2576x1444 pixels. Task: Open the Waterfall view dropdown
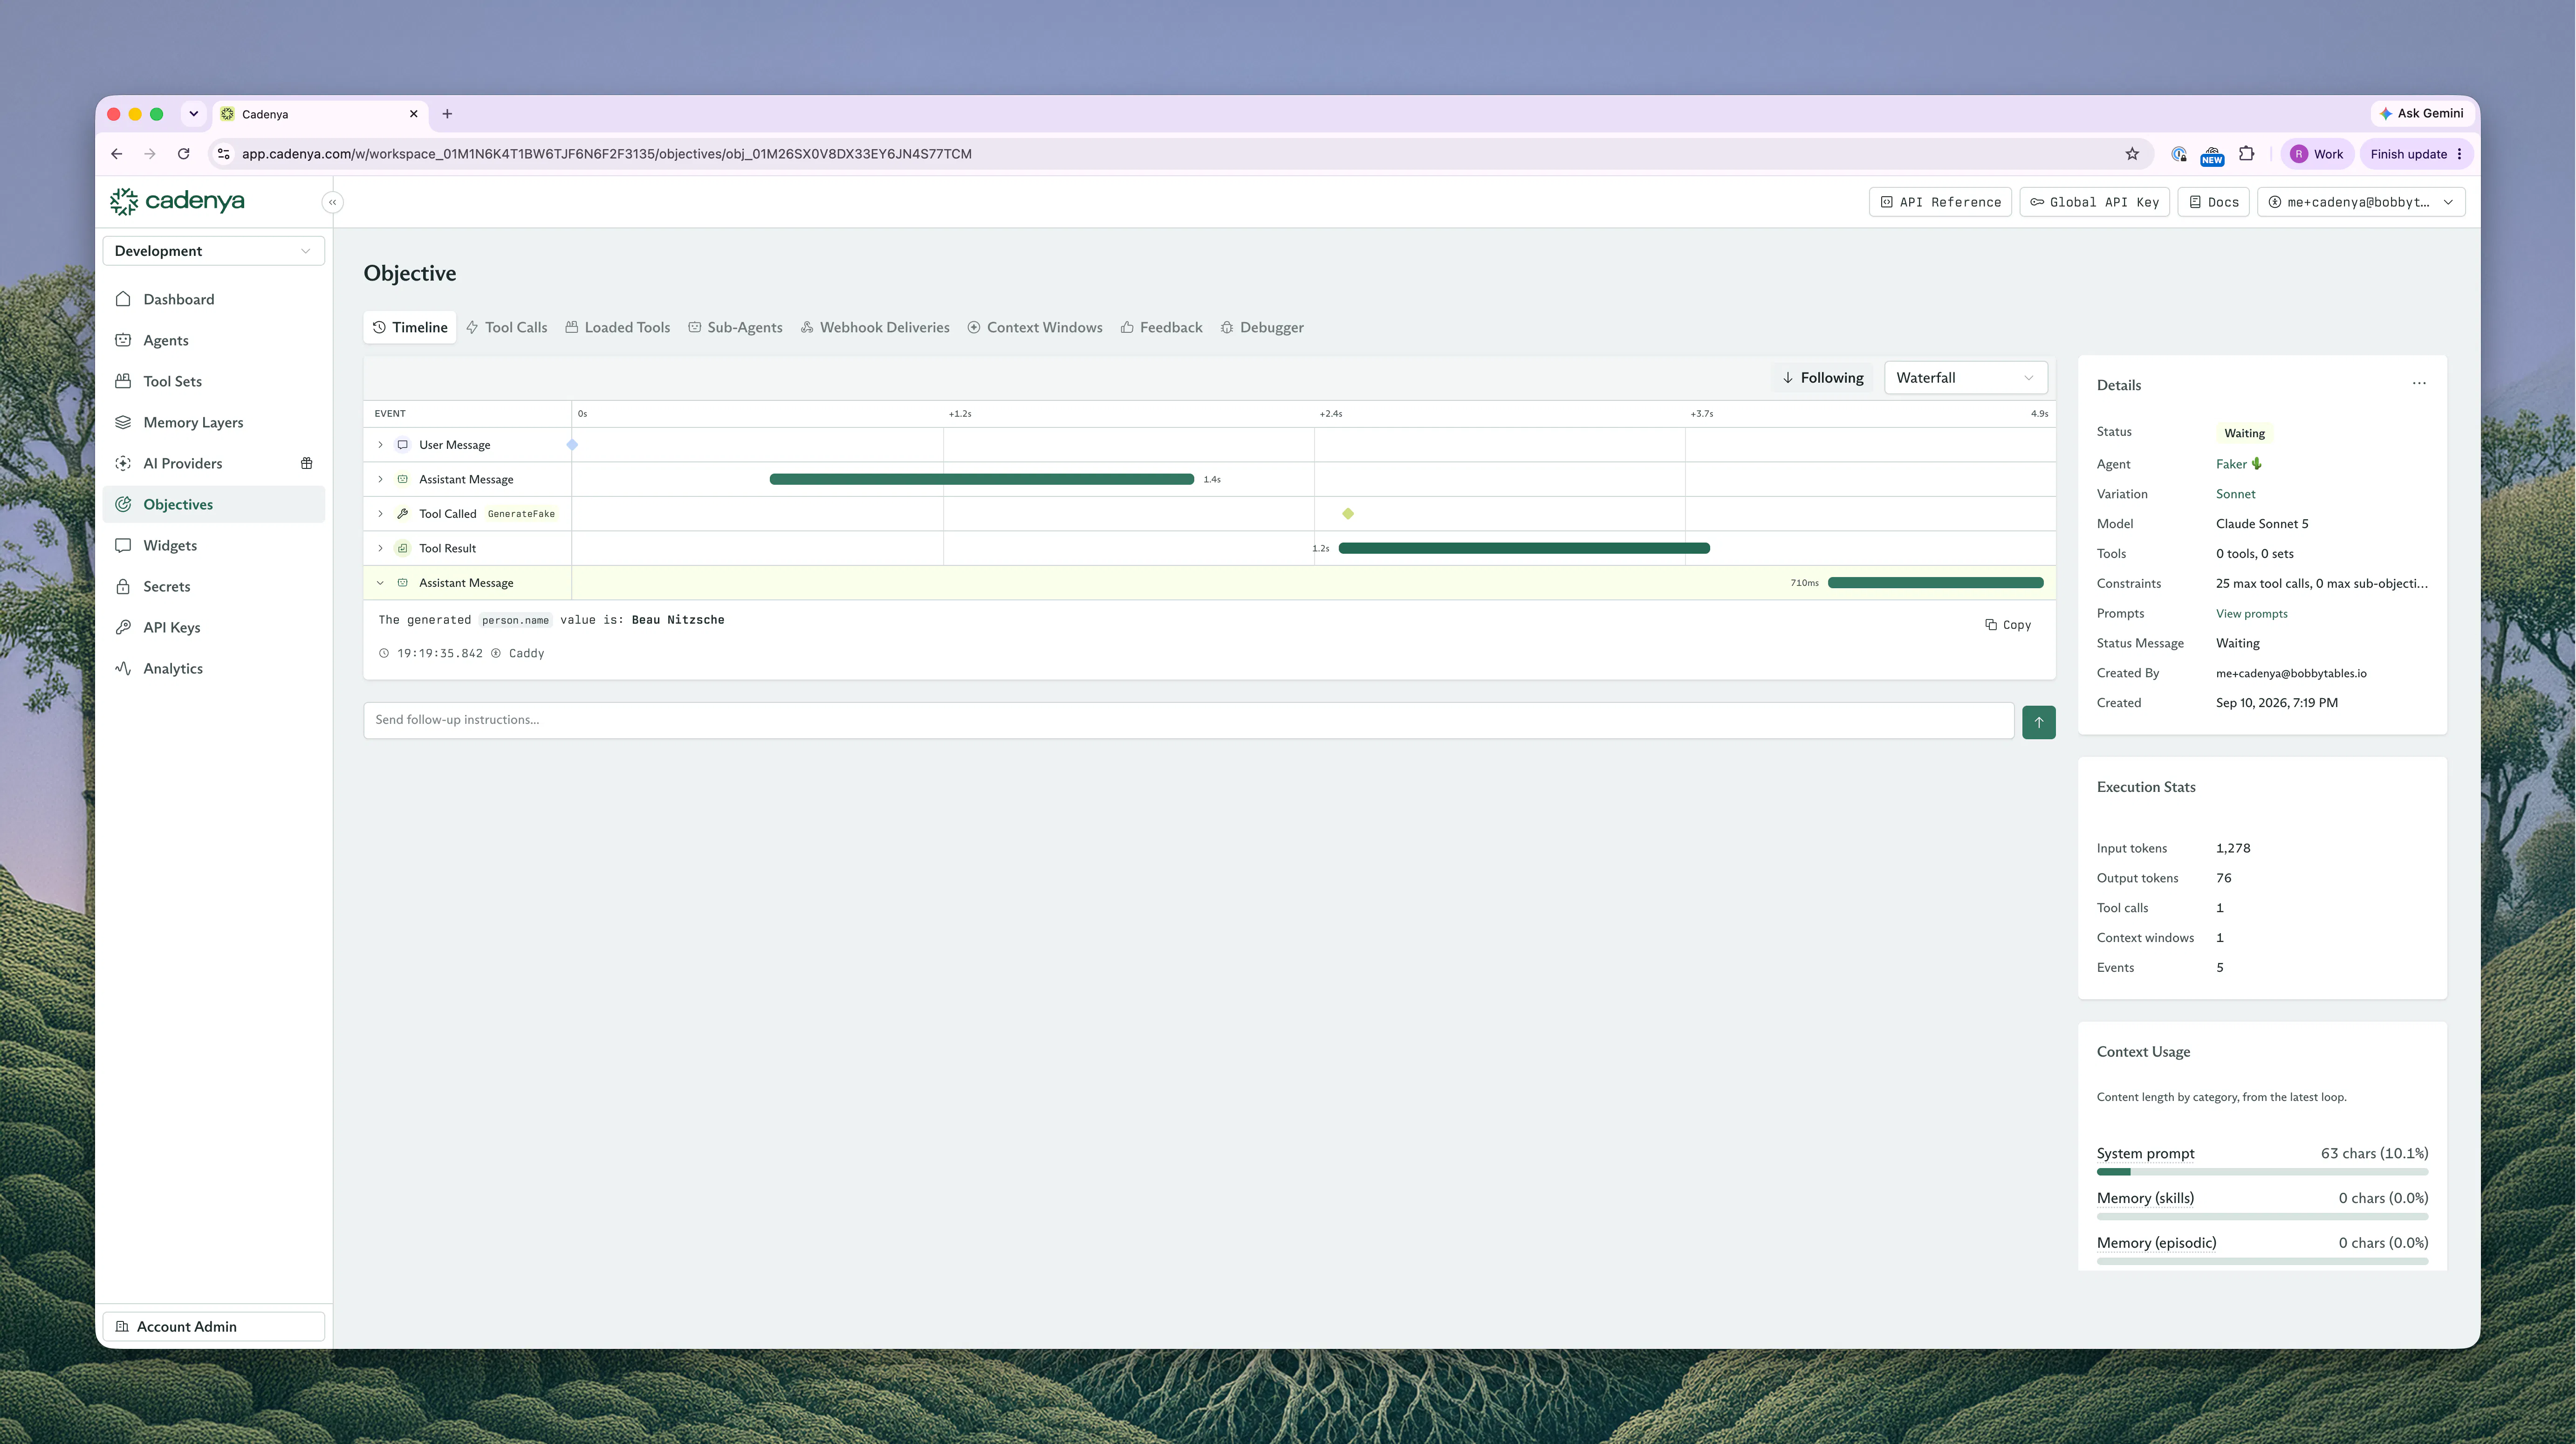1965,377
